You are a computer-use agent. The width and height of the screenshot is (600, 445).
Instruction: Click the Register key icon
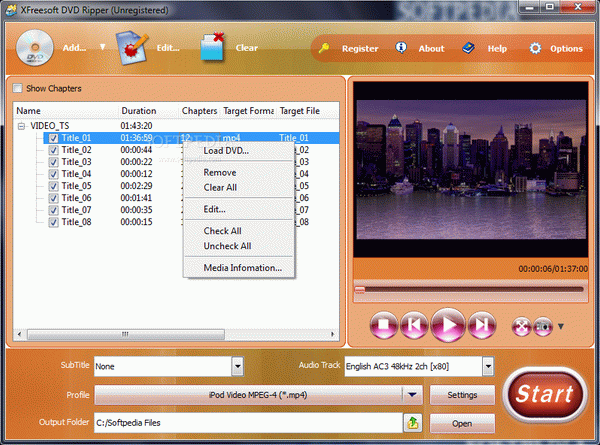324,48
